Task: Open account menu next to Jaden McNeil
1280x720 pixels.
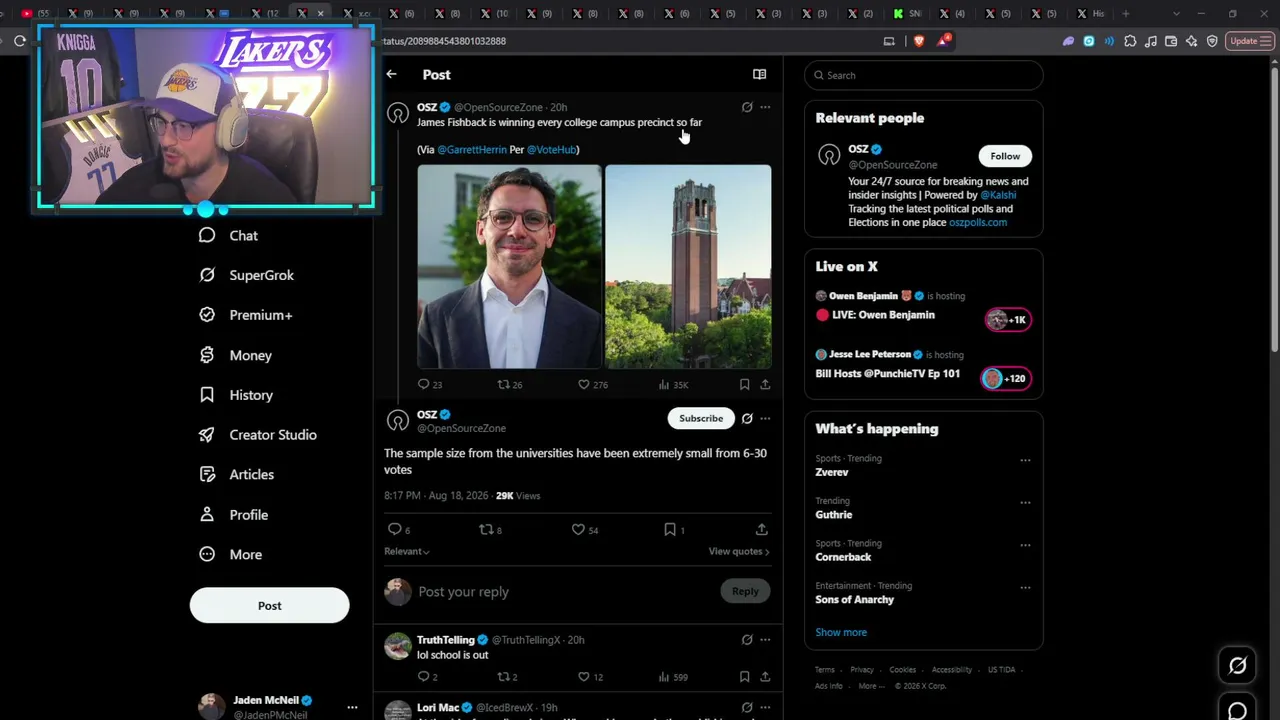Action: pyautogui.click(x=352, y=707)
